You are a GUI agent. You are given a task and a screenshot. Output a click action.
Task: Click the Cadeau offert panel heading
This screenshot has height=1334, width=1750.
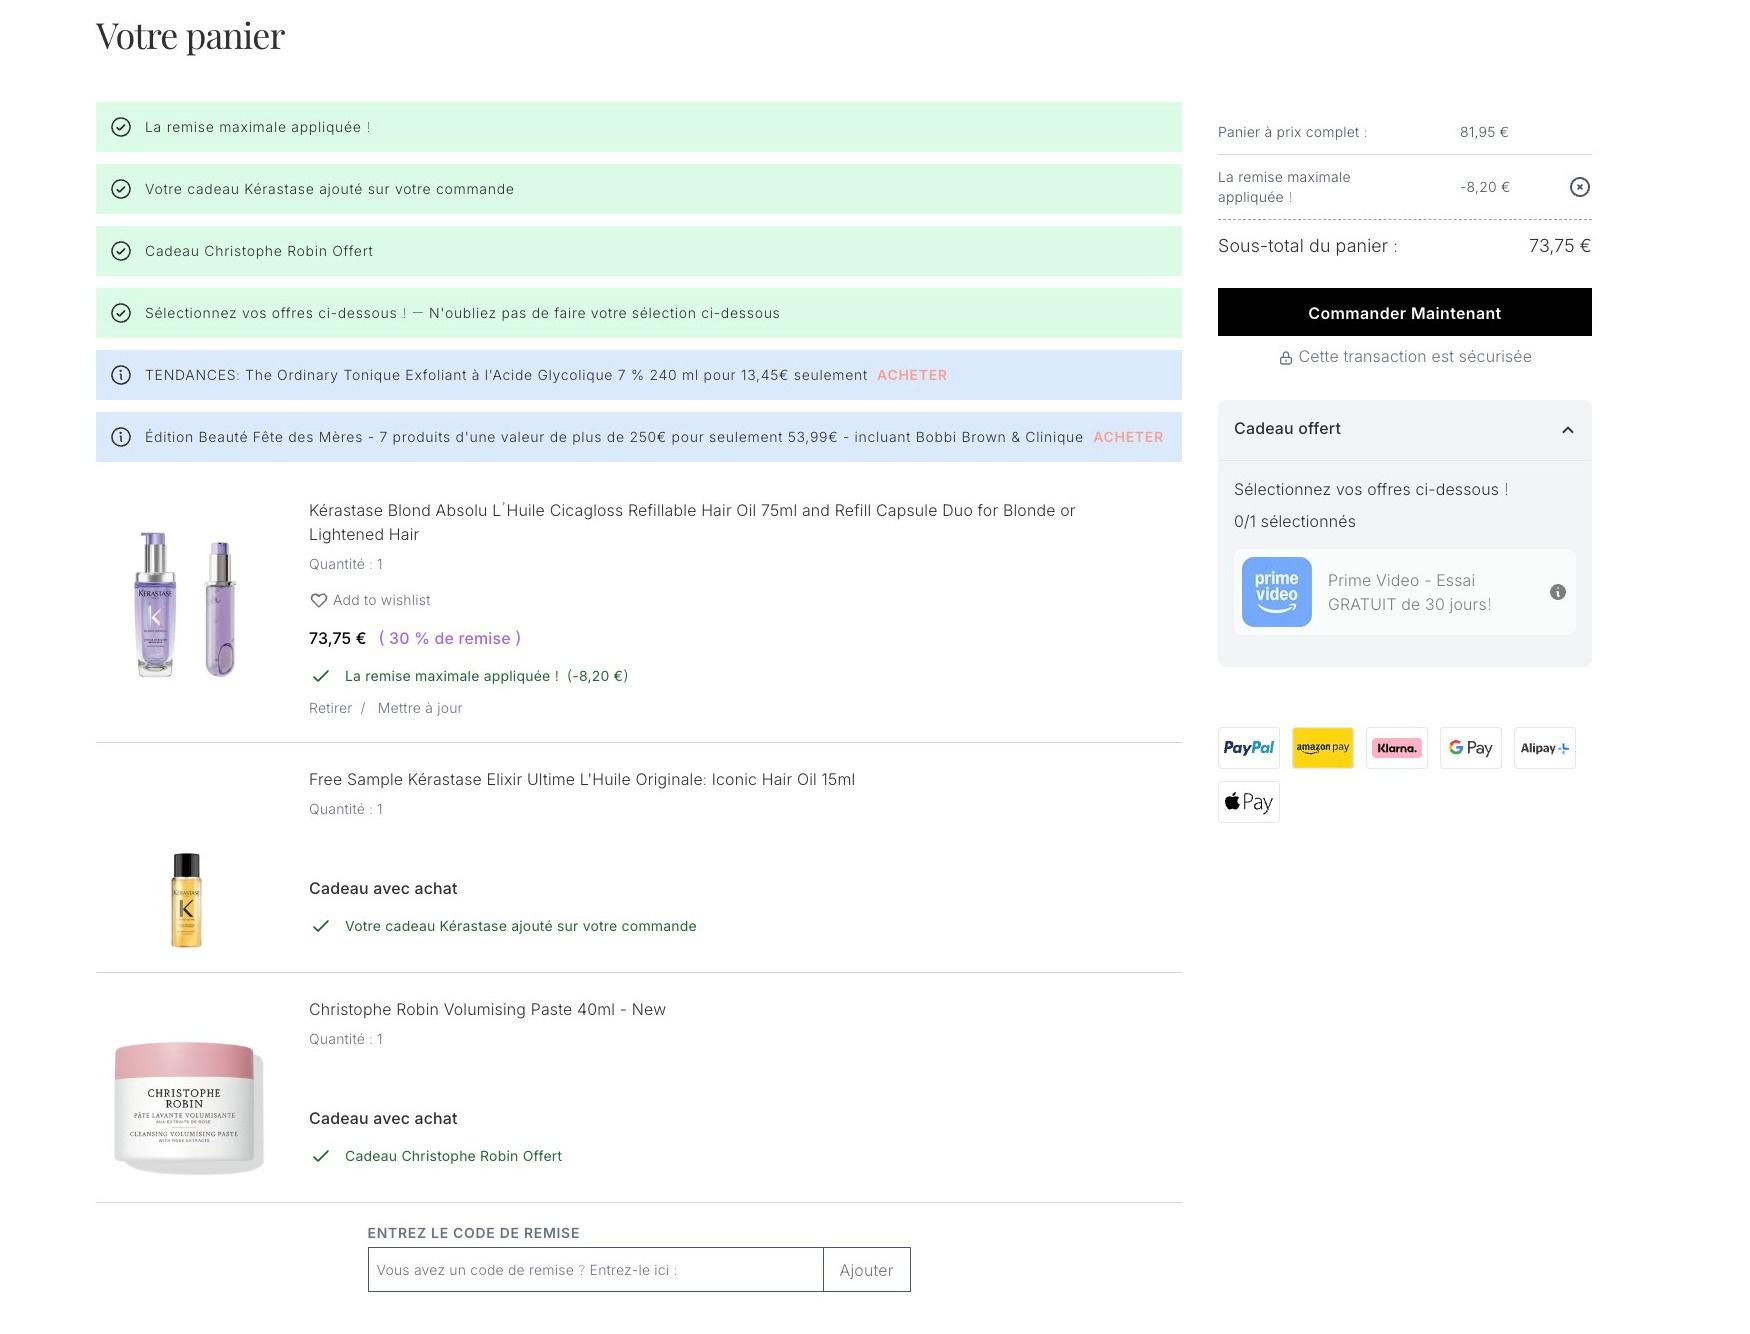tap(1287, 428)
